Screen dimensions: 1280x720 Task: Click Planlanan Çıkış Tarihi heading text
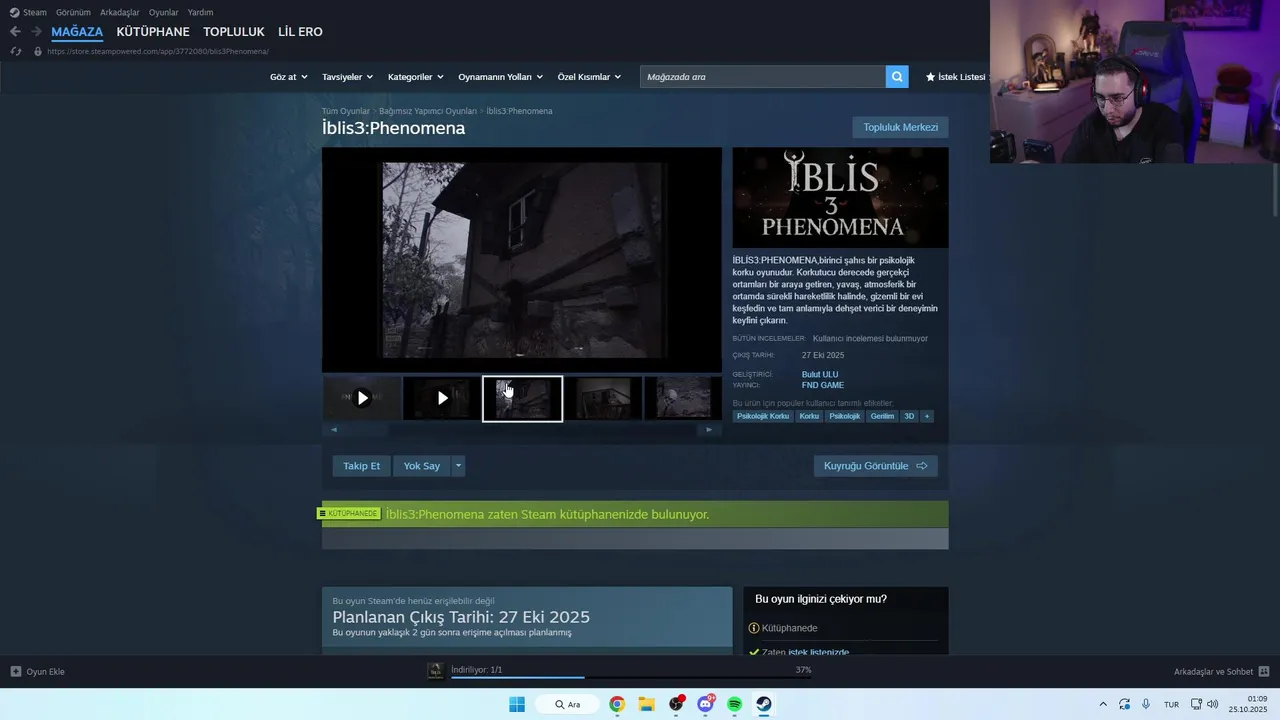461,617
